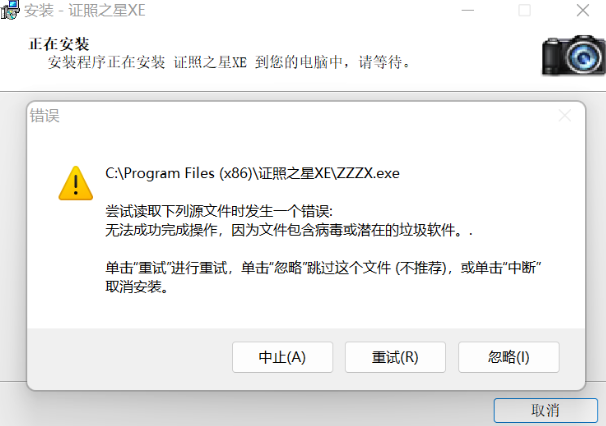Viewport: 606px width, 426px height.
Task: Click the 正在安装 heading
Action: pyautogui.click(x=59, y=44)
